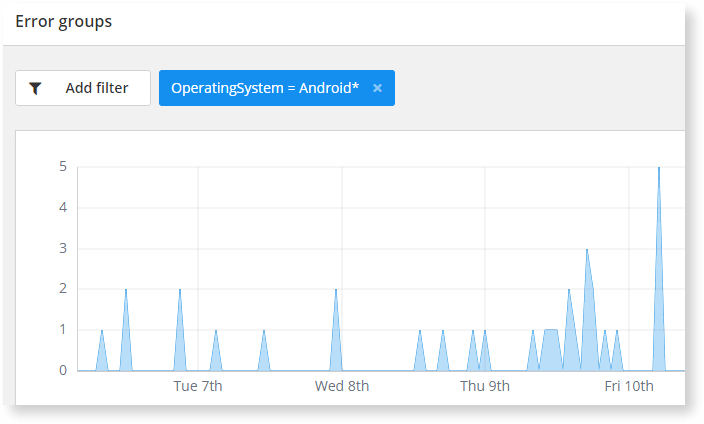The width and height of the screenshot is (704, 424).
Task: Click the Error groups panel heading
Action: (63, 21)
